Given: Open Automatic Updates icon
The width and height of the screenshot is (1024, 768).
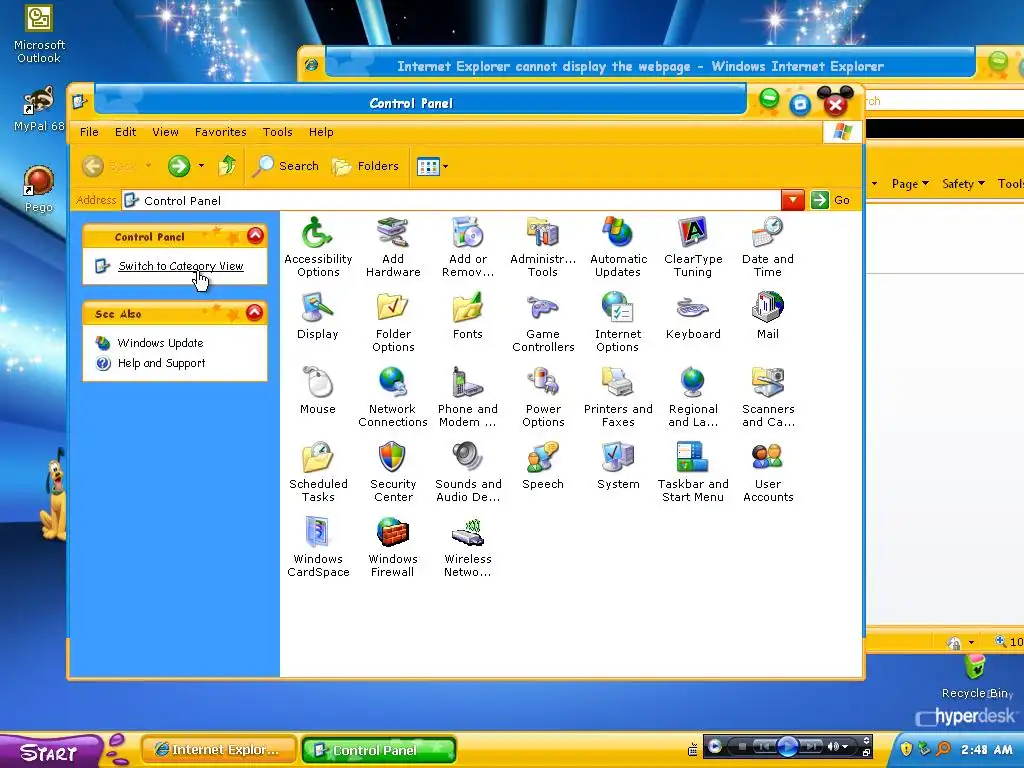Looking at the screenshot, I should pyautogui.click(x=618, y=246).
